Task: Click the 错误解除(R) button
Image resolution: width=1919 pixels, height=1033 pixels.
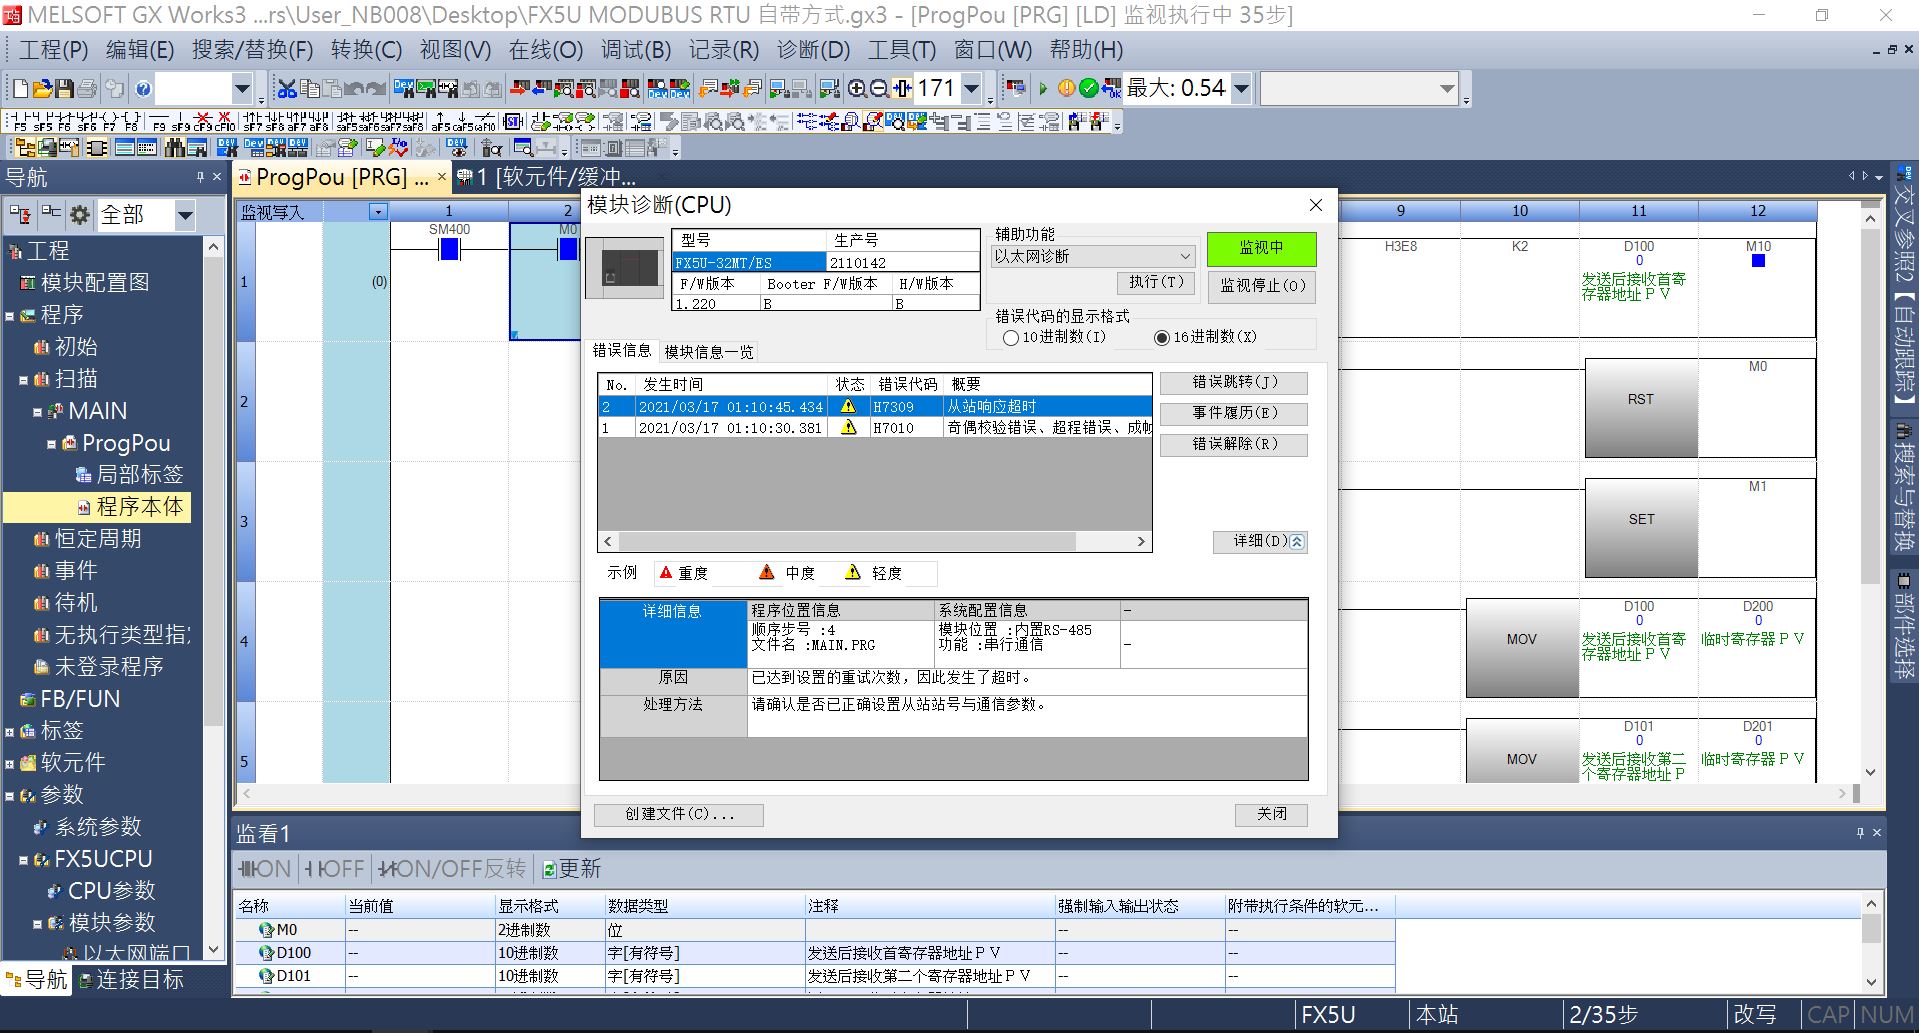Action: coord(1233,444)
